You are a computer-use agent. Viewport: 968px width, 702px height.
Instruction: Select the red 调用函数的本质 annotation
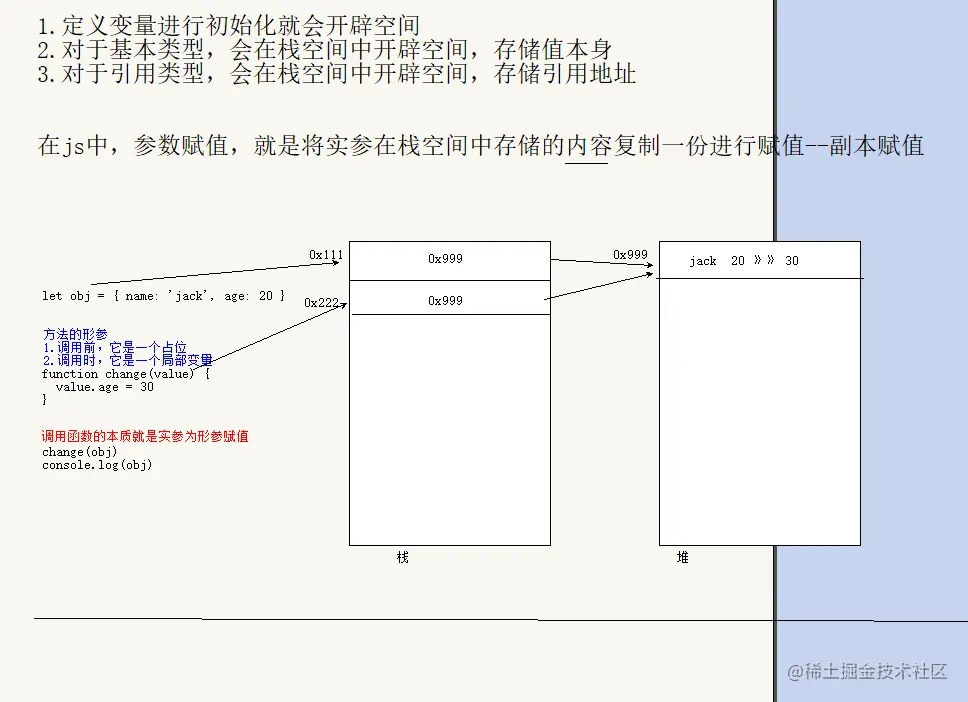coord(145,436)
